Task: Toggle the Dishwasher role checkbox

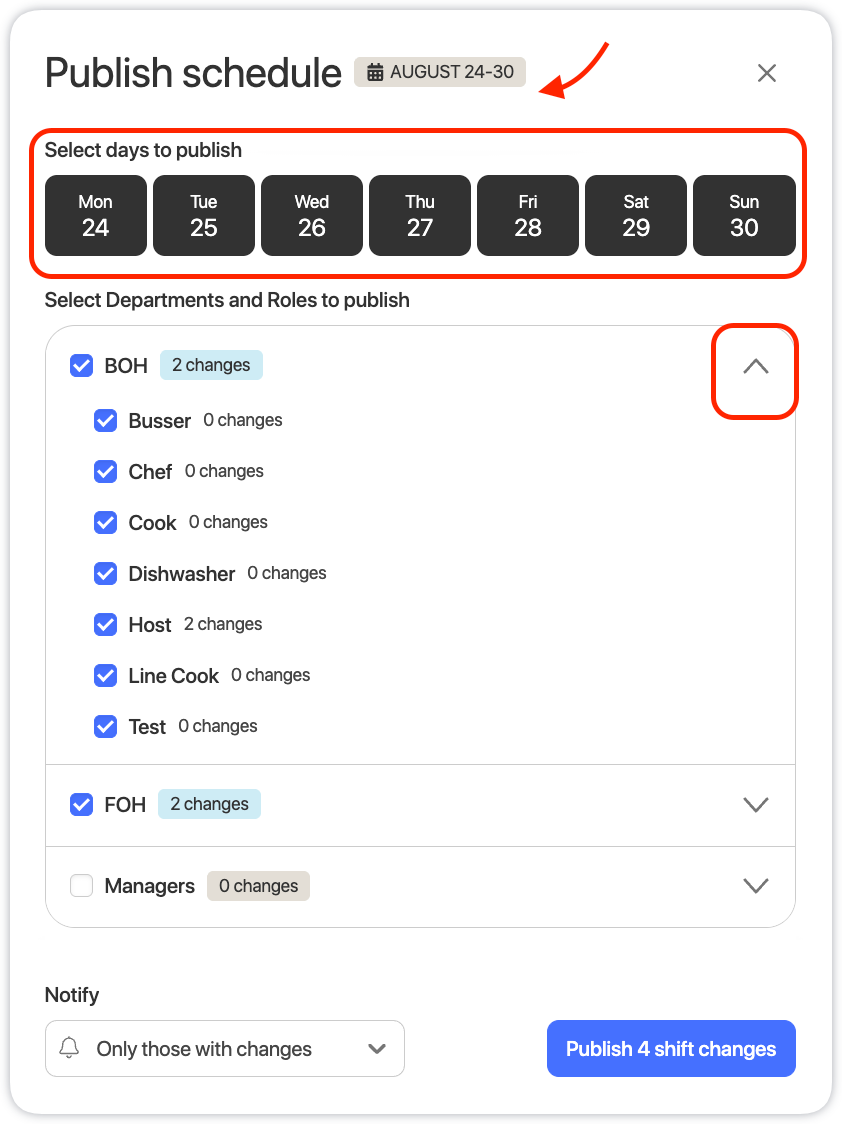Action: point(105,573)
